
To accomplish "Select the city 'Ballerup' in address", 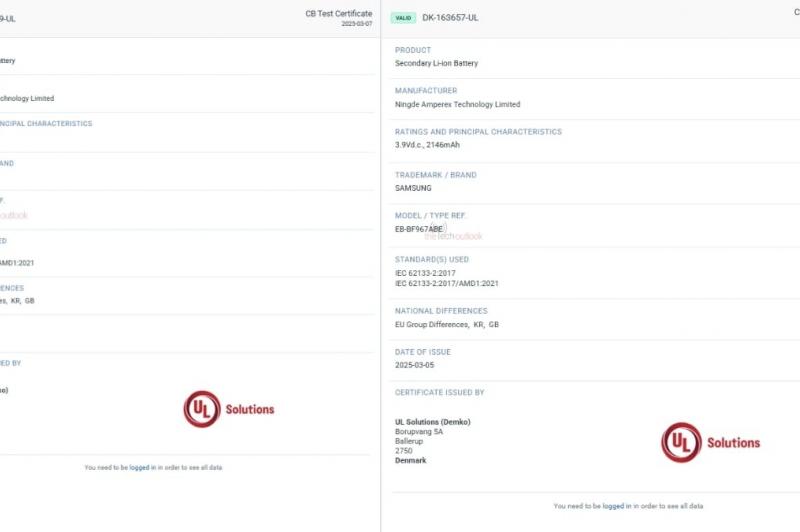I will (409, 441).
